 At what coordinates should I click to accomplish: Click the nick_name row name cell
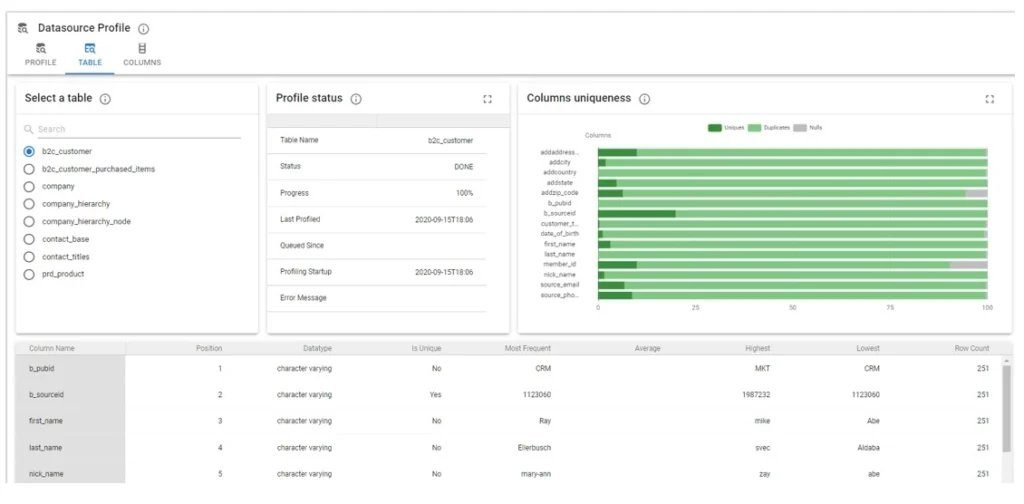pos(71,473)
